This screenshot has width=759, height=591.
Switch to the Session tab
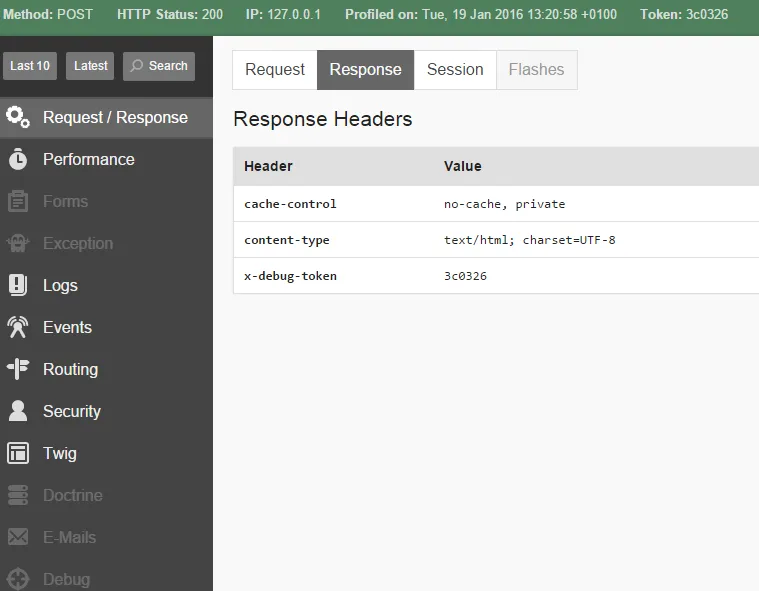(x=455, y=70)
